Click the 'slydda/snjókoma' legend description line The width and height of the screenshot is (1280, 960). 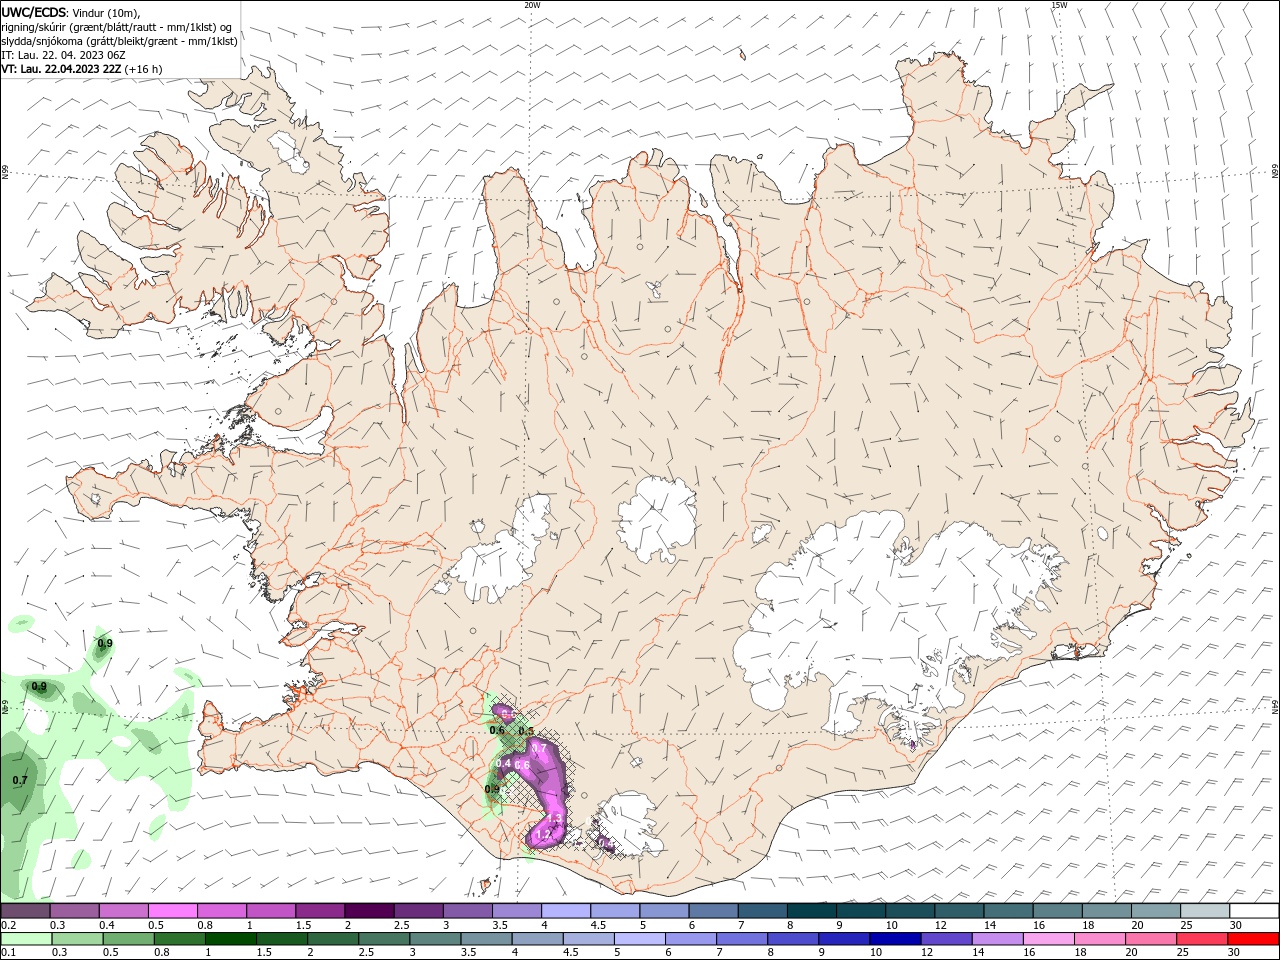120,41
